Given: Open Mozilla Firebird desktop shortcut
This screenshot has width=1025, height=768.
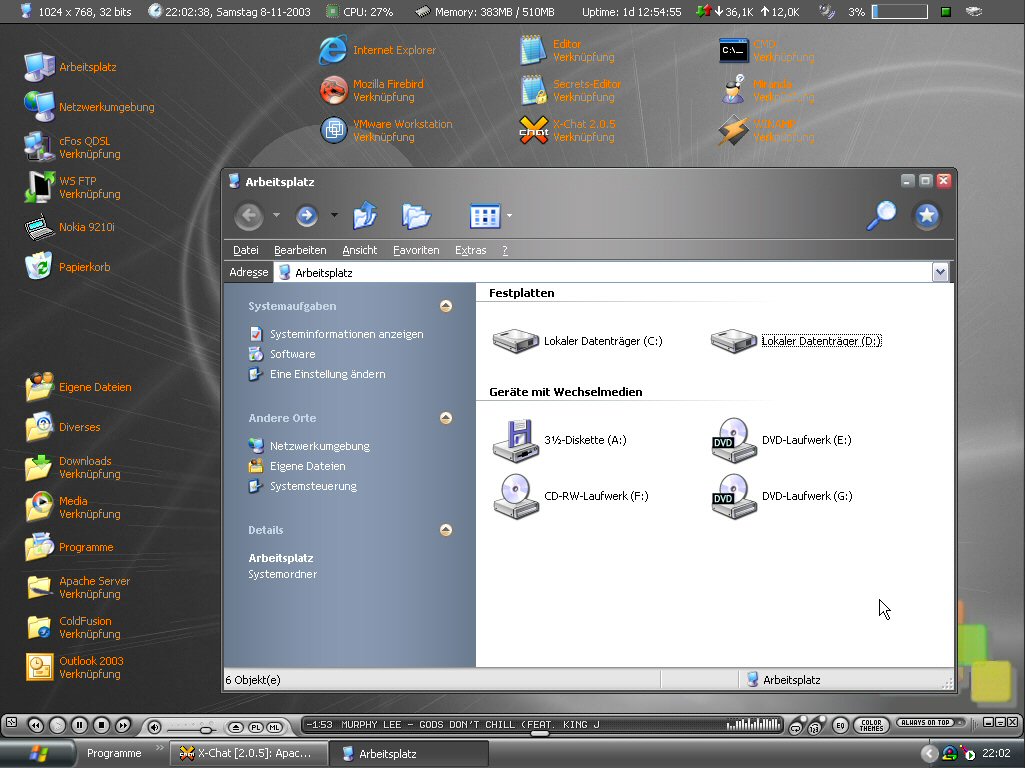Looking at the screenshot, I should click(x=334, y=90).
